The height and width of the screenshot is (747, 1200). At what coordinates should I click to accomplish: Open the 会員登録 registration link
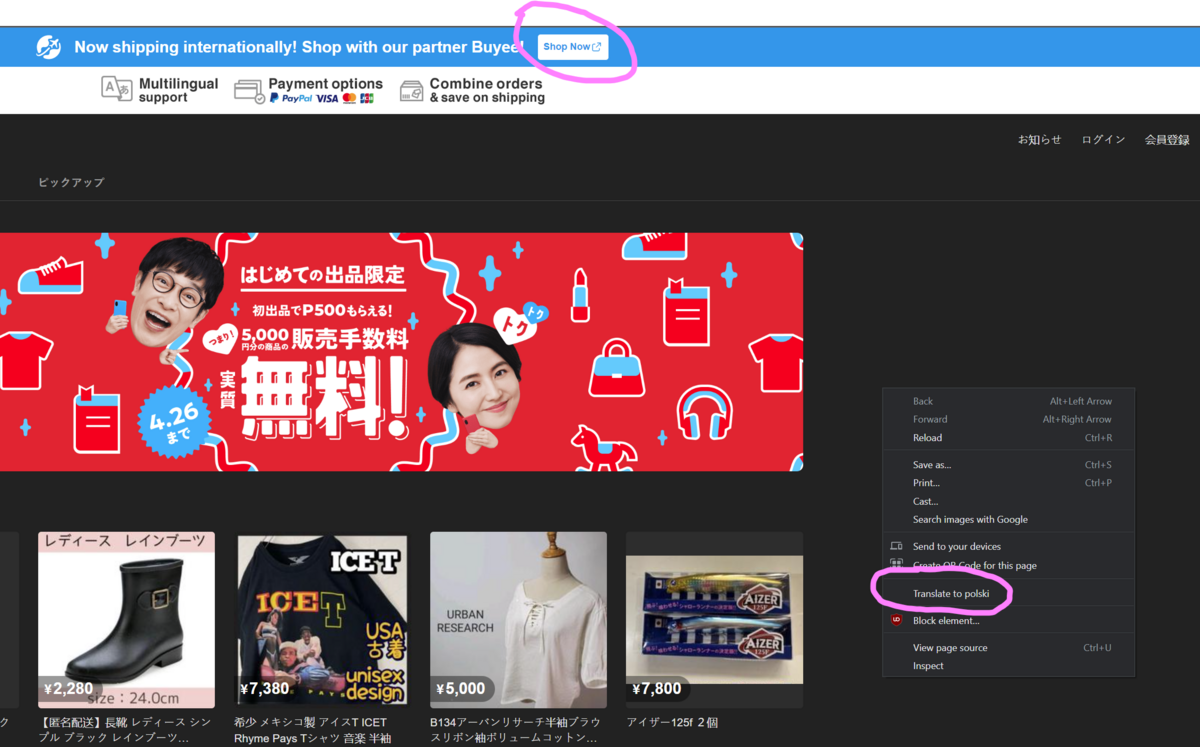coord(1167,140)
